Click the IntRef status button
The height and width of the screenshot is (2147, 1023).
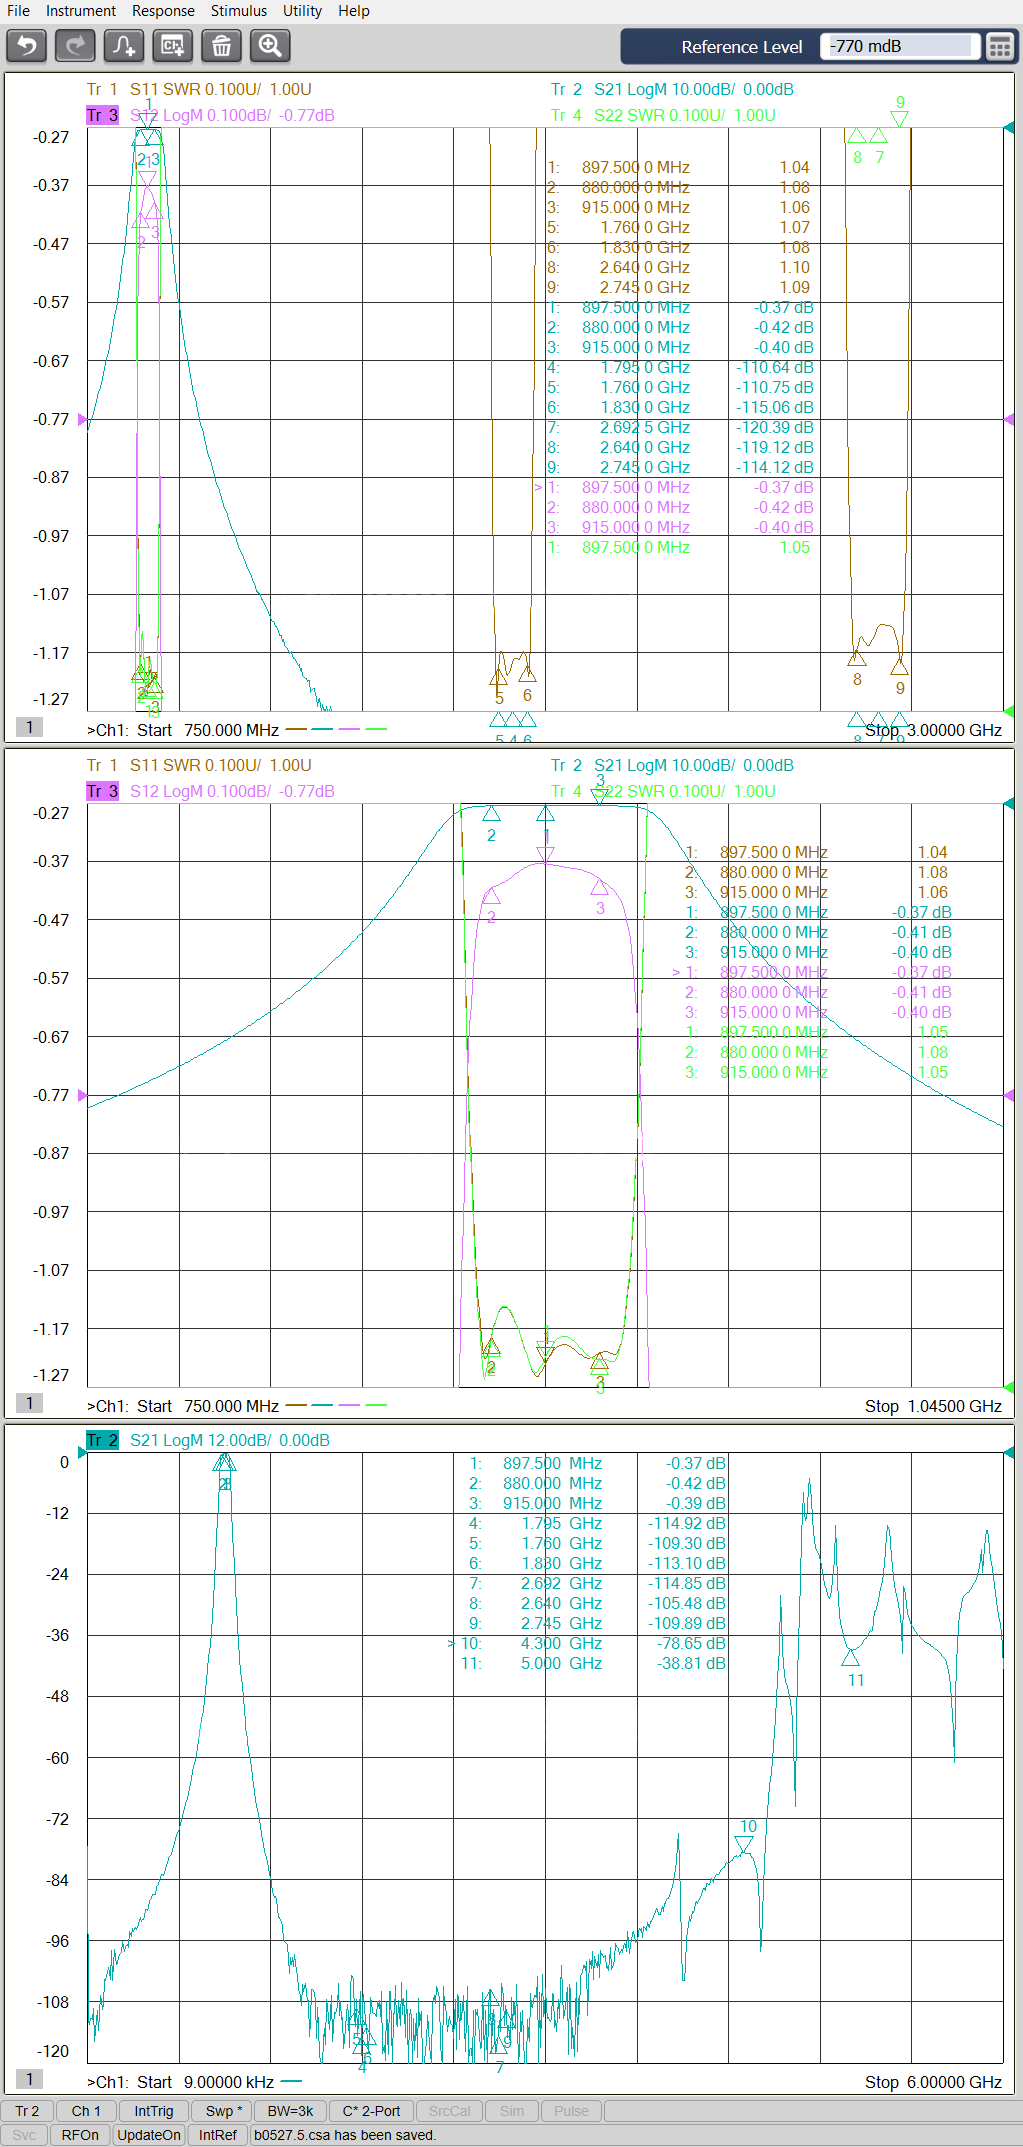[x=217, y=2135]
